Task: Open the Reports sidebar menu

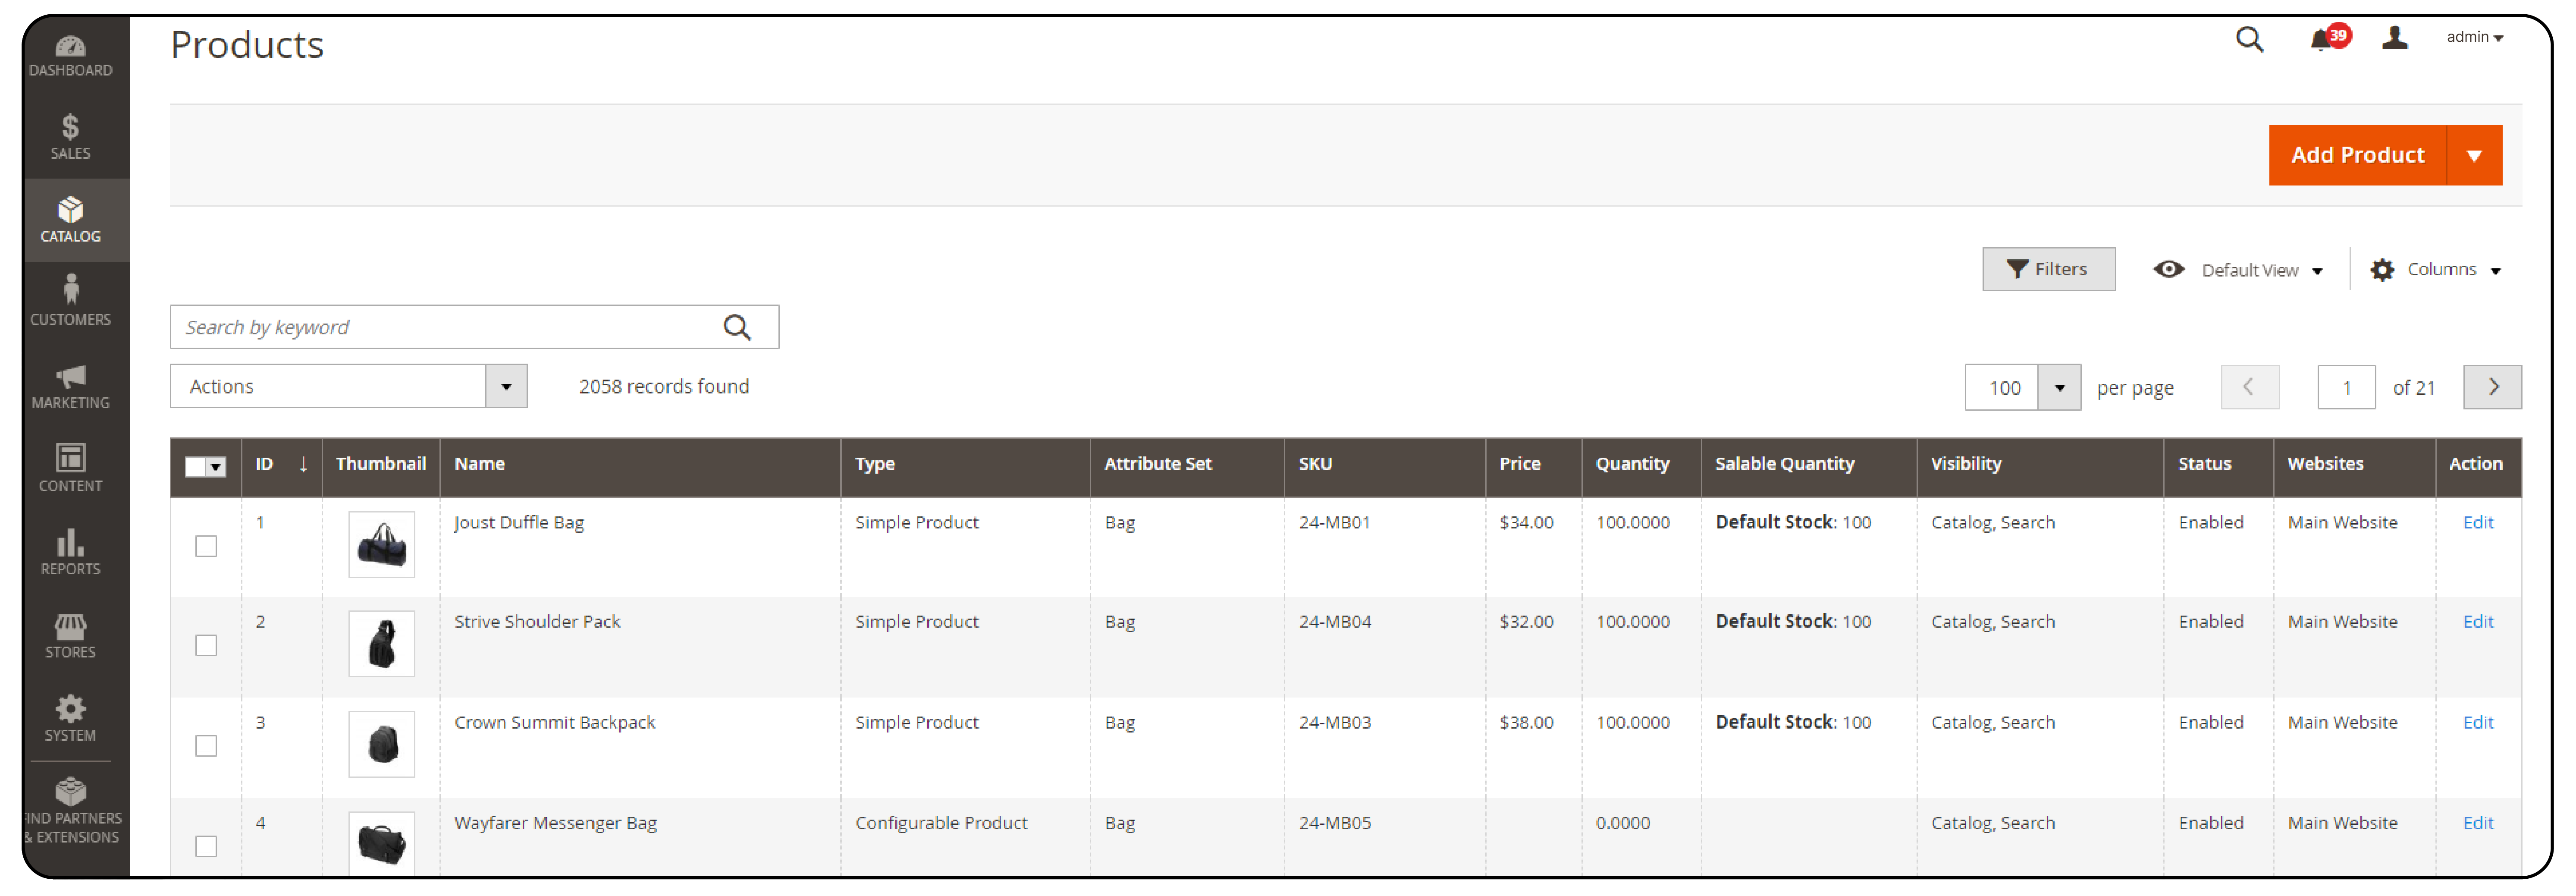Action: 70,552
